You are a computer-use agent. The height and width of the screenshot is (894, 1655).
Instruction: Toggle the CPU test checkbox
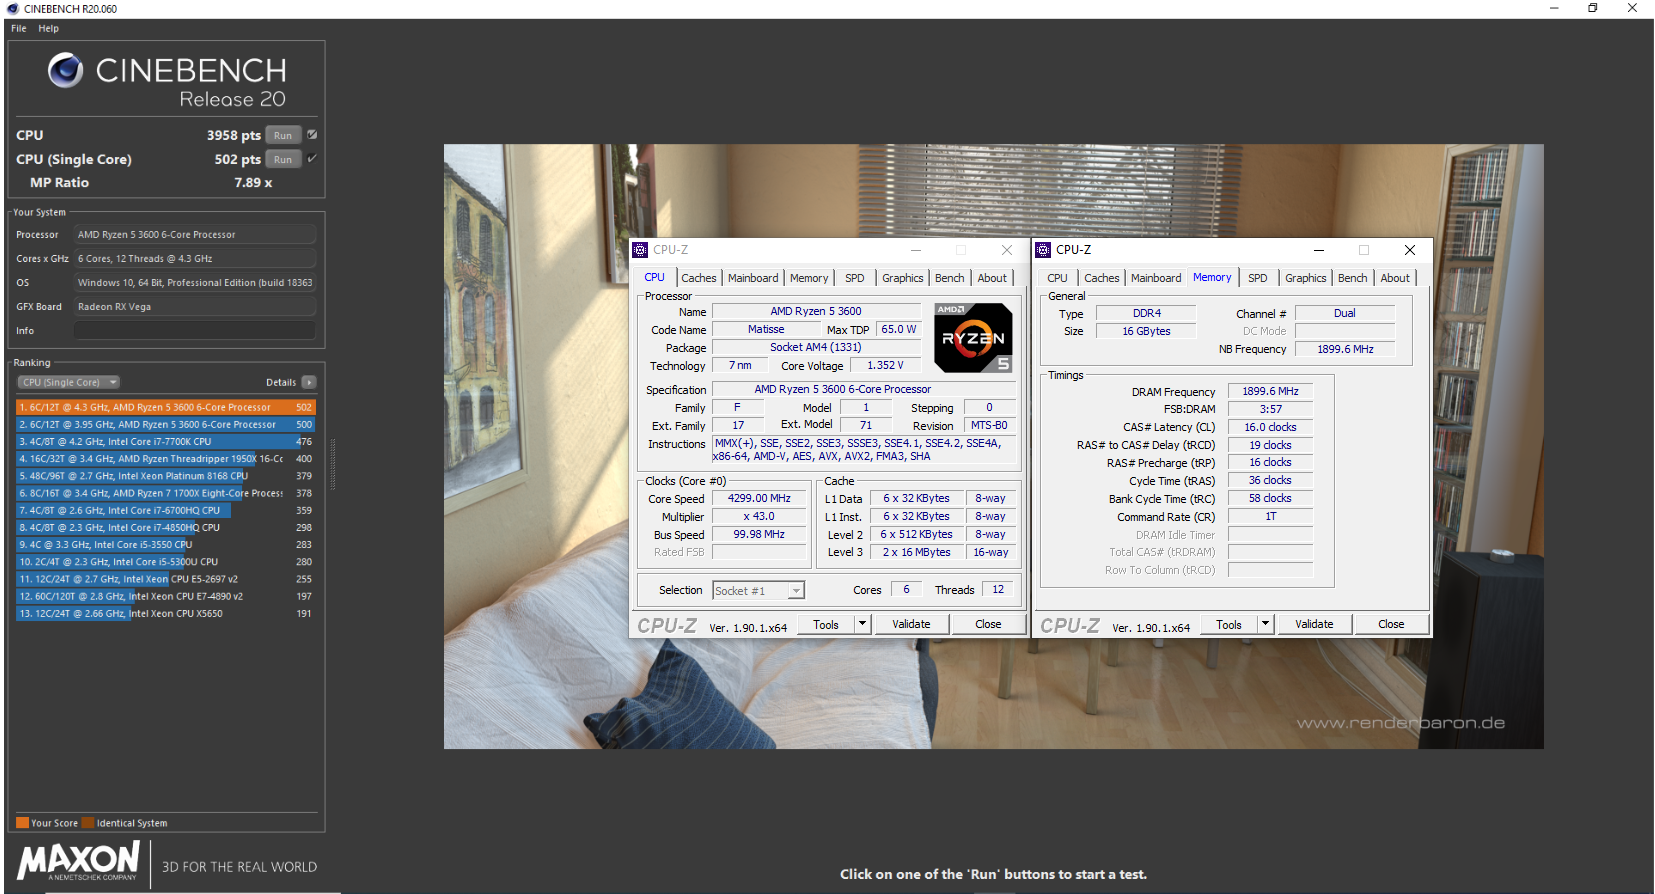coord(312,135)
